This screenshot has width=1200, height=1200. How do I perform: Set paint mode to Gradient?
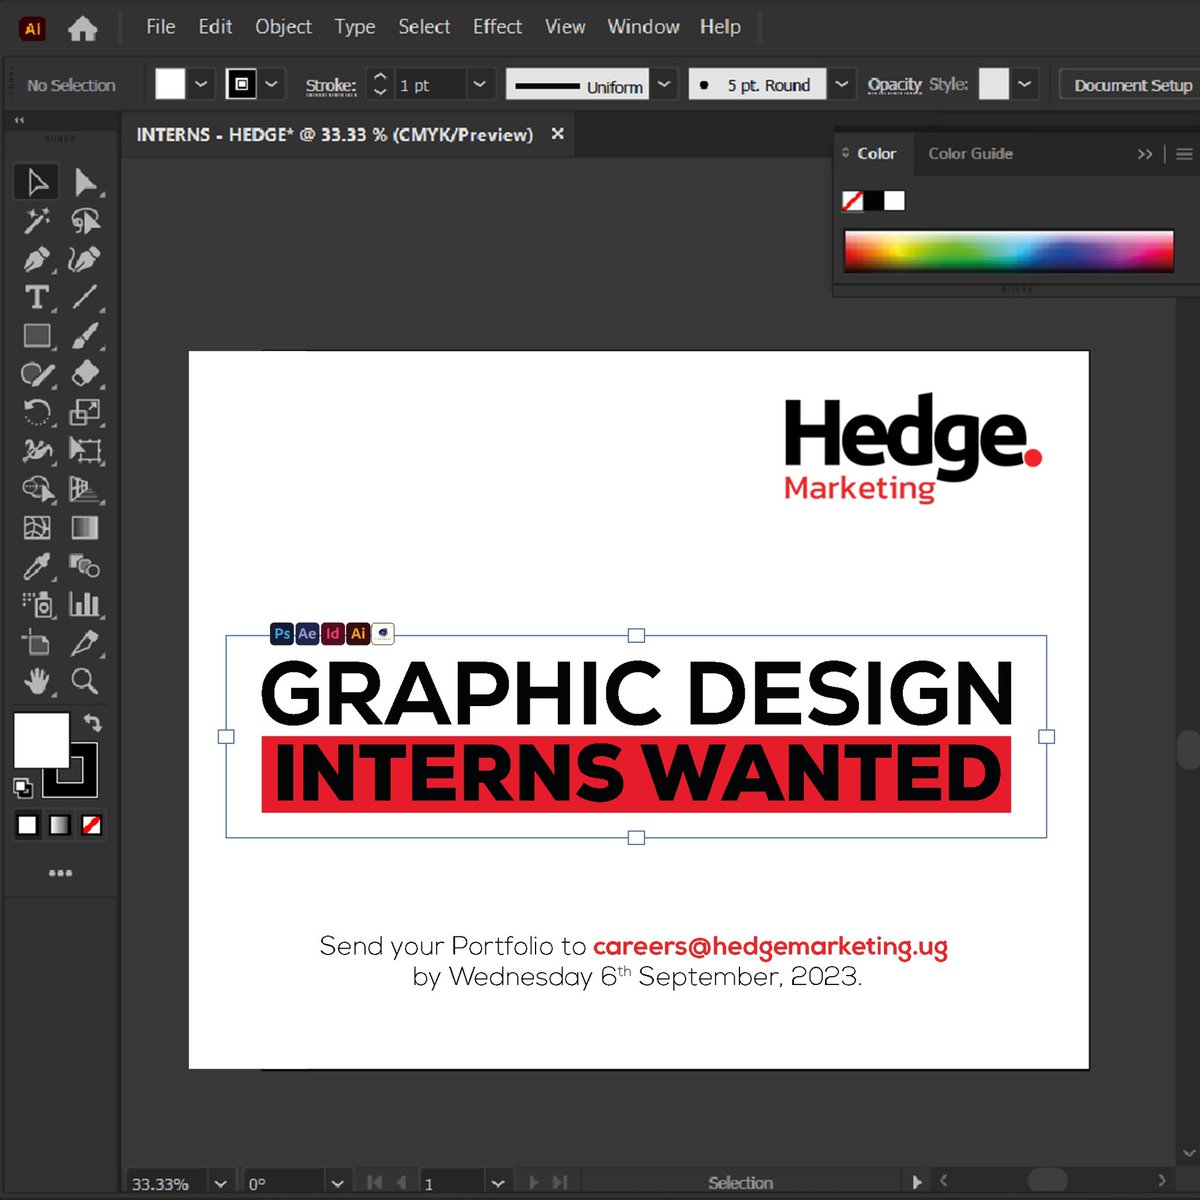click(60, 825)
